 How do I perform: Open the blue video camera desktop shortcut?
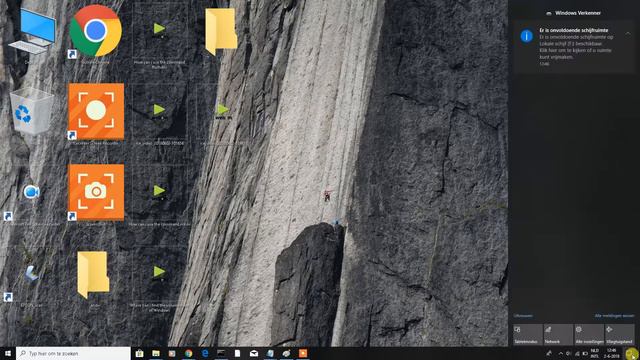coord(31,192)
